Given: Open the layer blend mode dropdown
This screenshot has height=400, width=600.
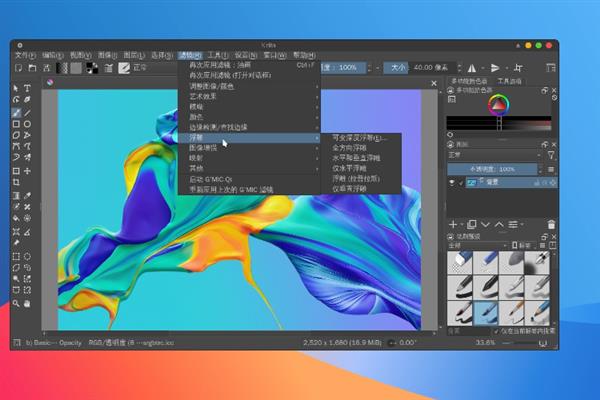Looking at the screenshot, I should pyautogui.click(x=494, y=155).
